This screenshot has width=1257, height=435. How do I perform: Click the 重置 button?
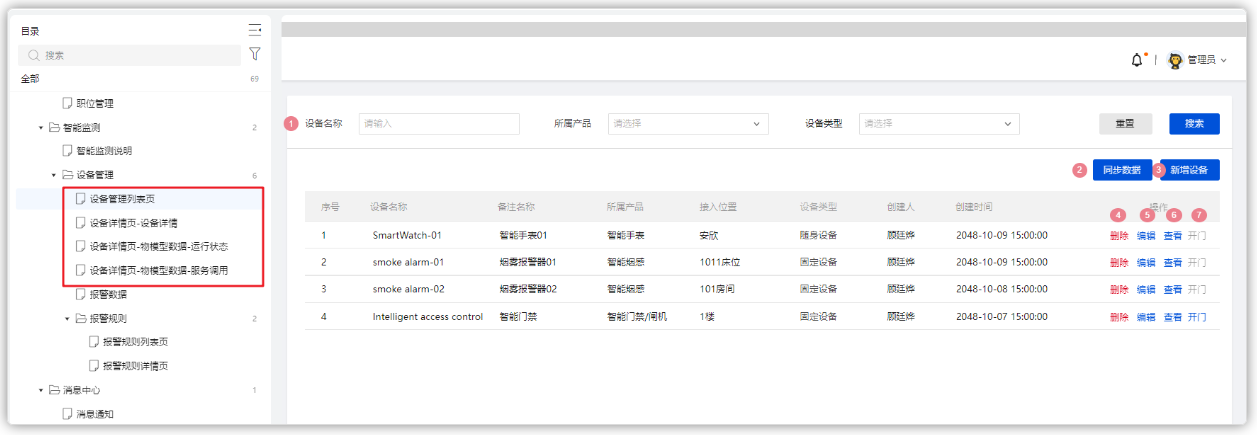1124,124
